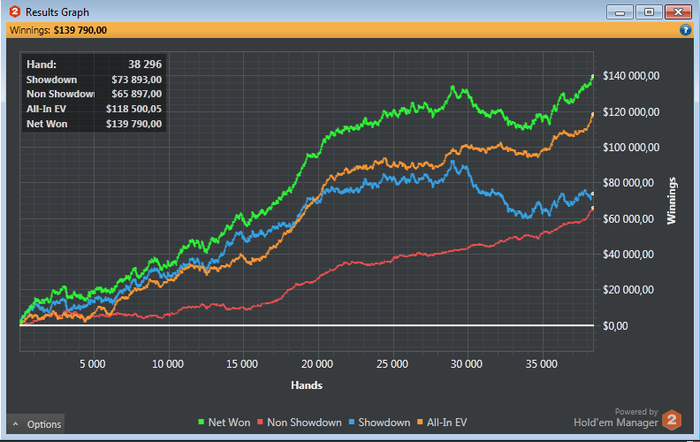Click the $60 000,00 axis label

pos(628,219)
